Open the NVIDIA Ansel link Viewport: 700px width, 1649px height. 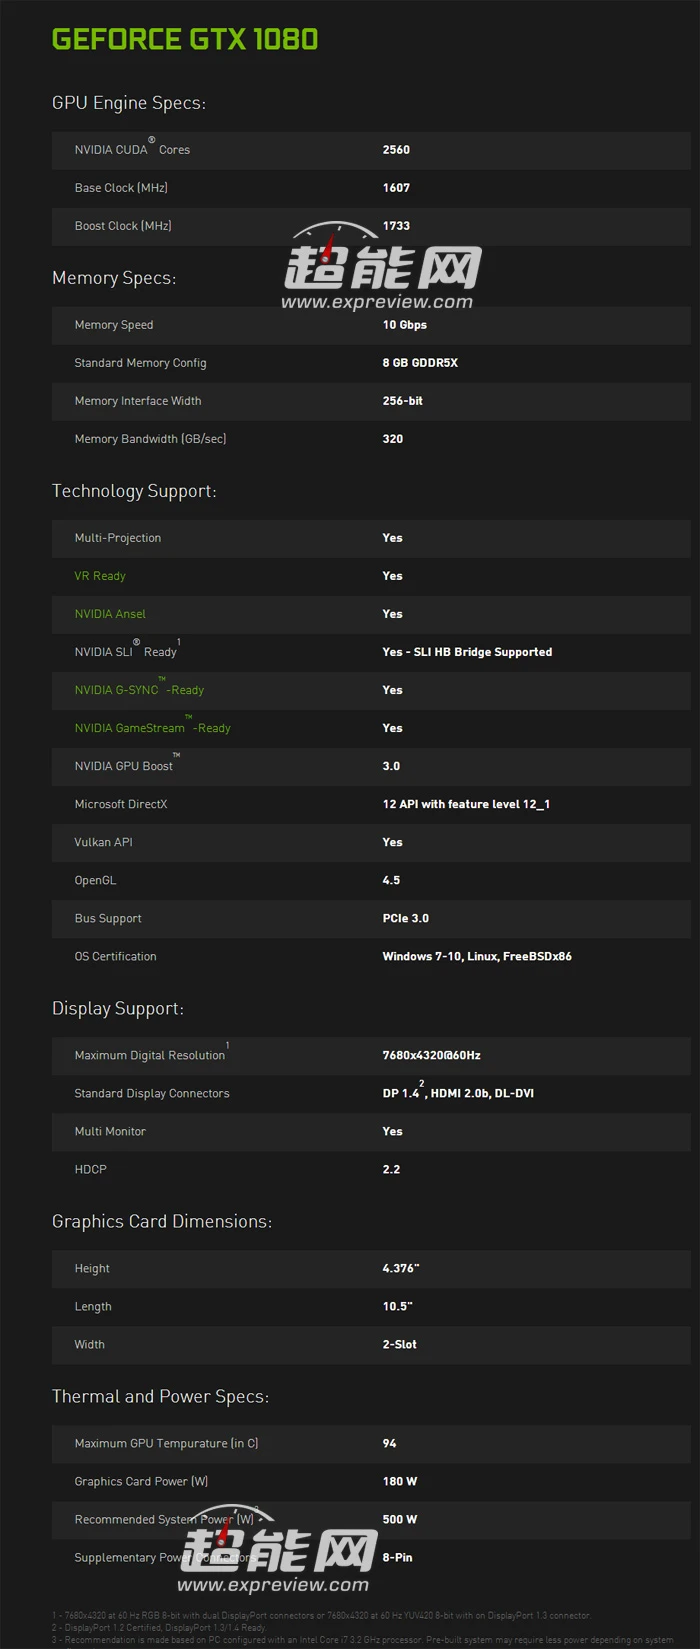[x=110, y=614]
